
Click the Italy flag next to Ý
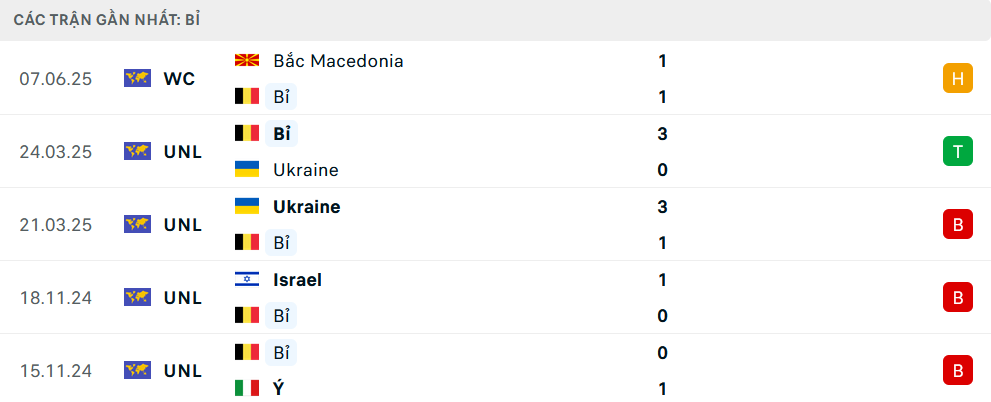point(246,388)
